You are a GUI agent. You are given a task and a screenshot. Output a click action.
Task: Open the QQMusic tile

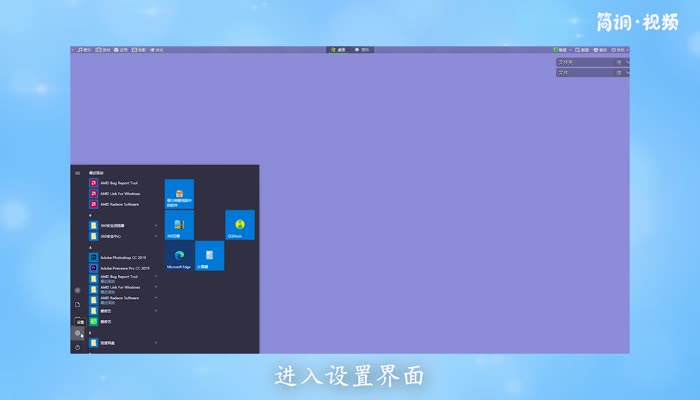pos(240,225)
